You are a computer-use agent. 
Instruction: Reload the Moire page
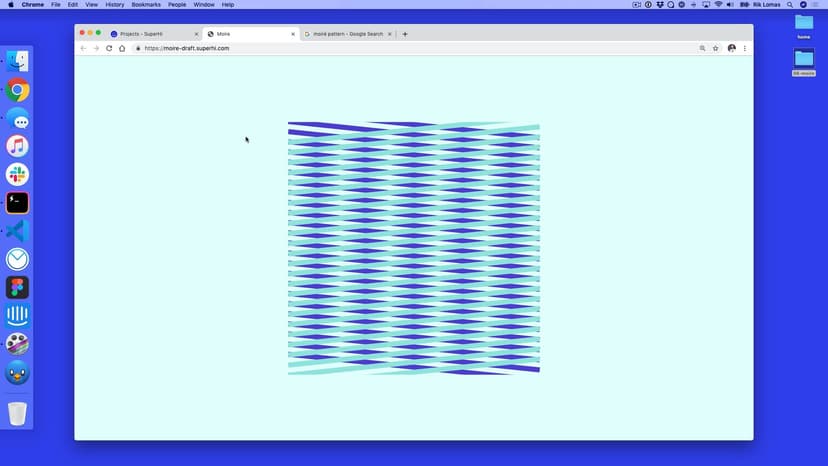click(x=109, y=48)
